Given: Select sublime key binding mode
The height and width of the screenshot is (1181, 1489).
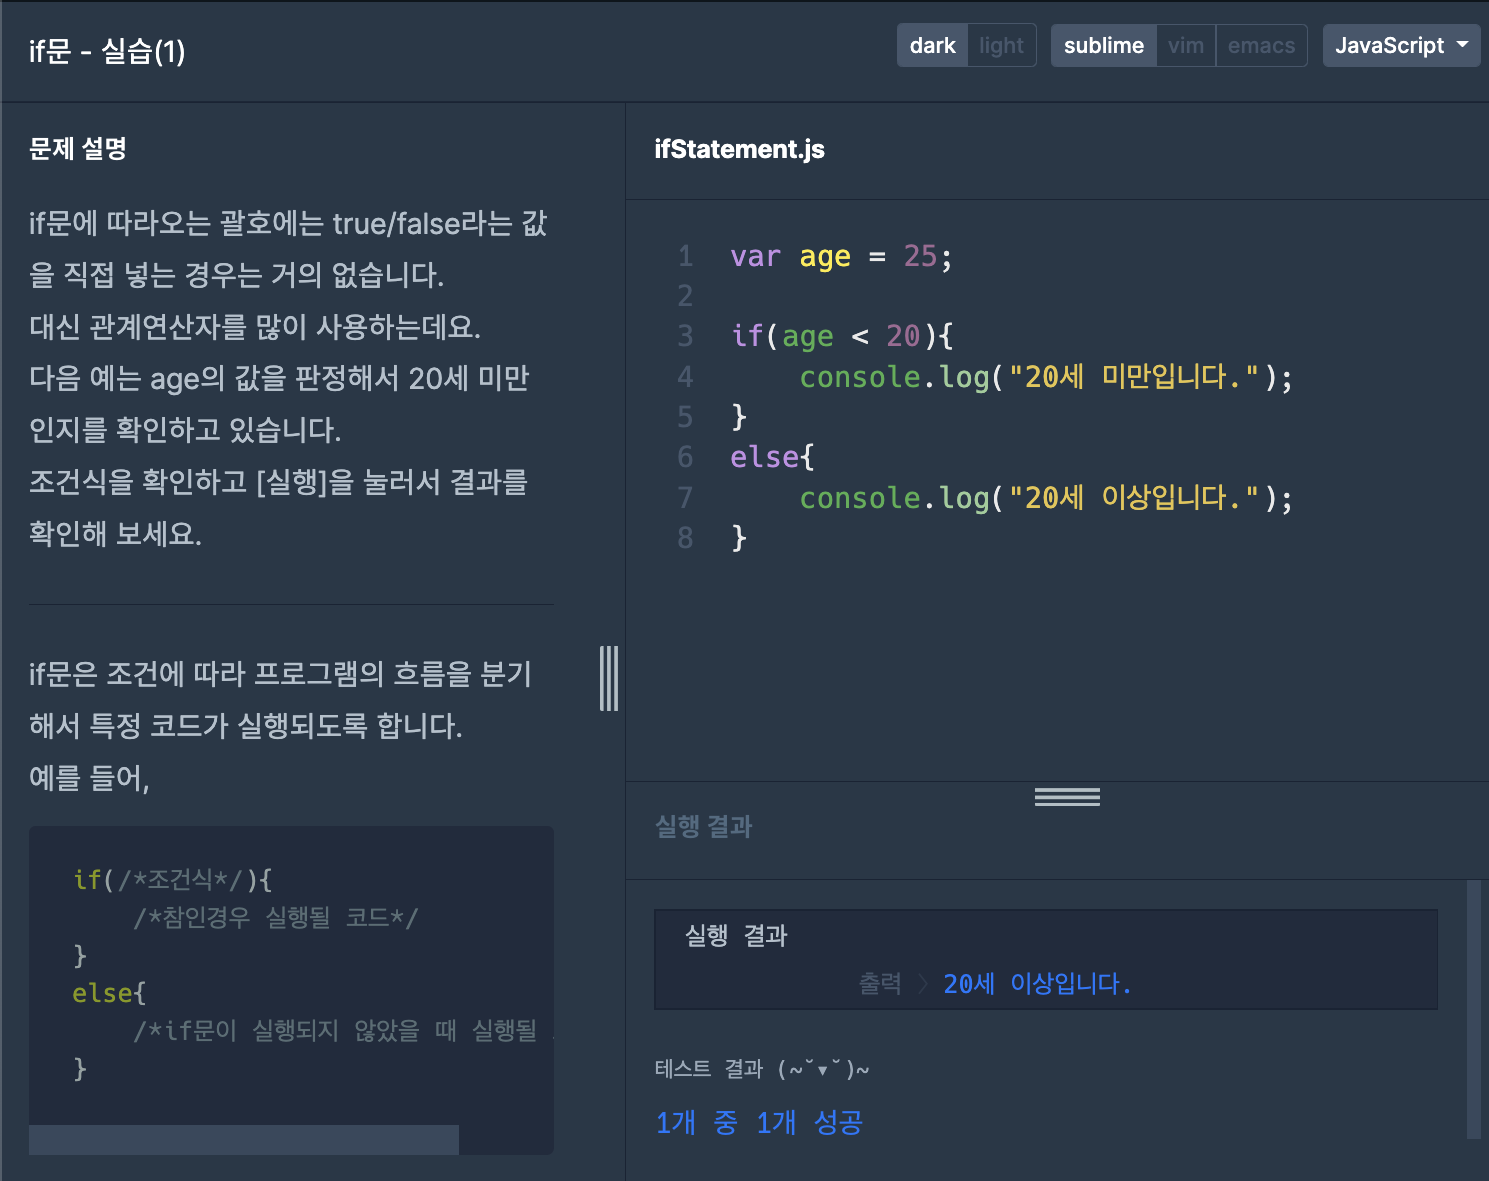Looking at the screenshot, I should click(x=1103, y=46).
